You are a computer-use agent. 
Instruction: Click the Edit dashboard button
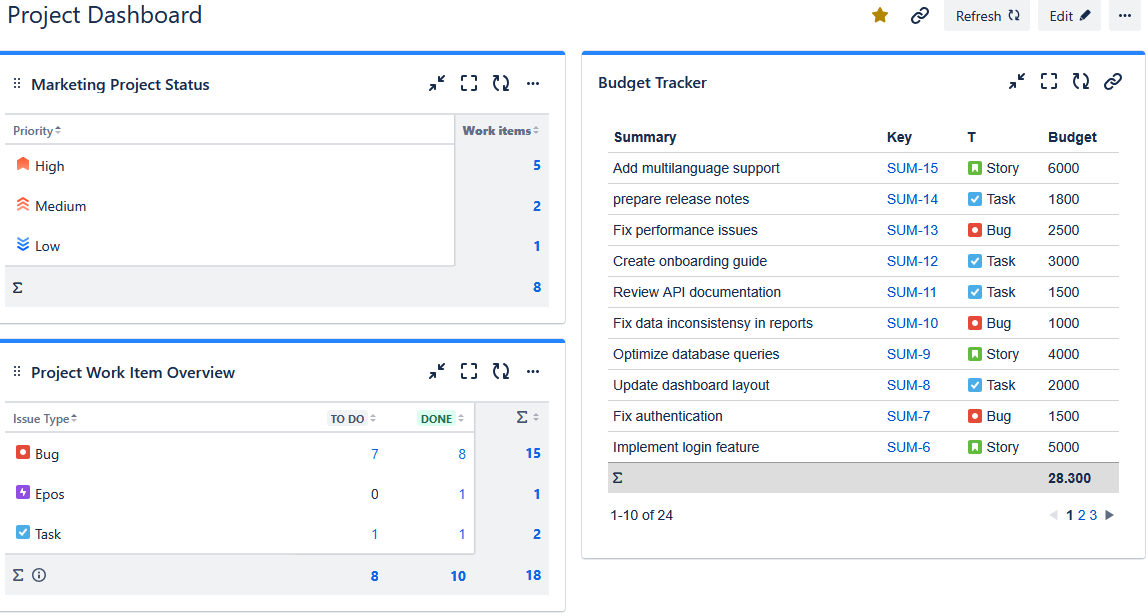coord(1069,16)
